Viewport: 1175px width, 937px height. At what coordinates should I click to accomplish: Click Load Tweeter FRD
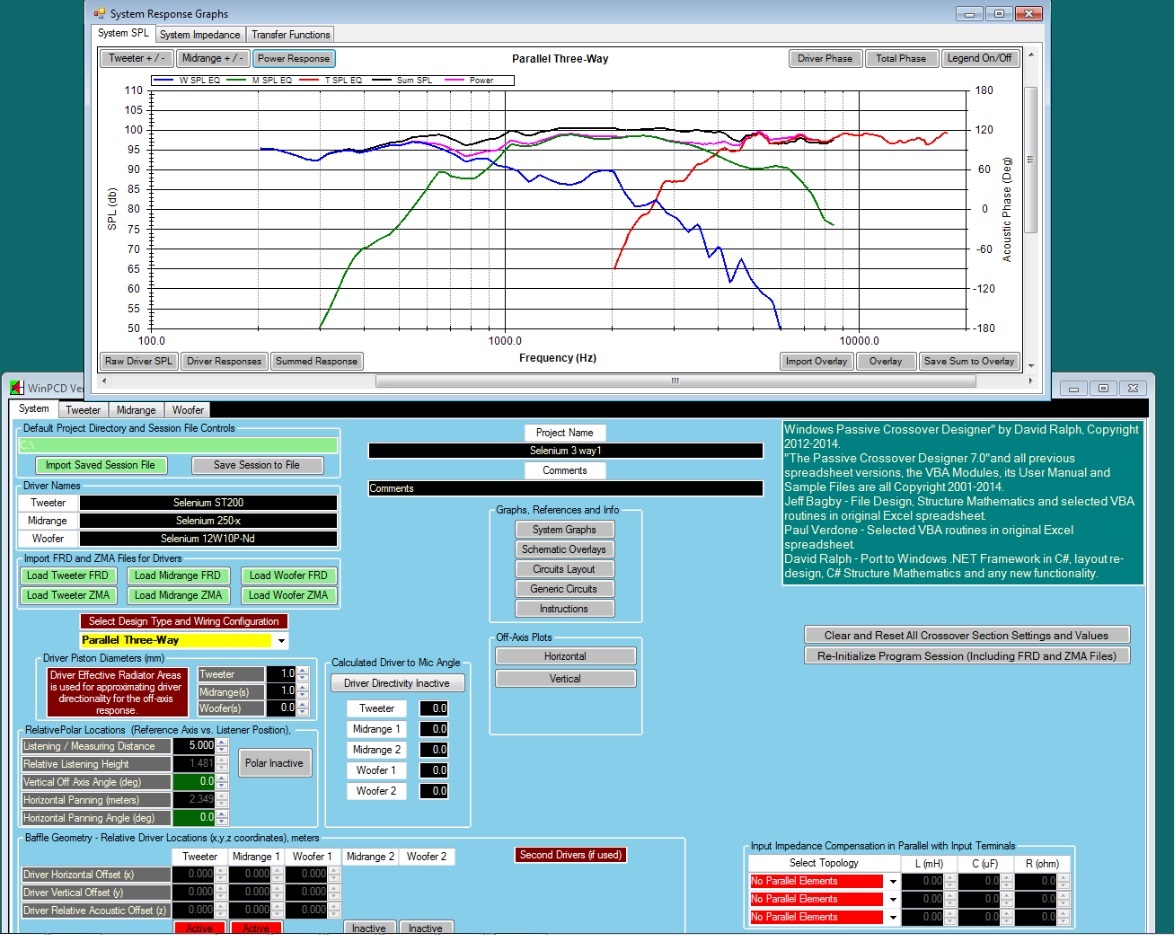pyautogui.click(x=67, y=576)
